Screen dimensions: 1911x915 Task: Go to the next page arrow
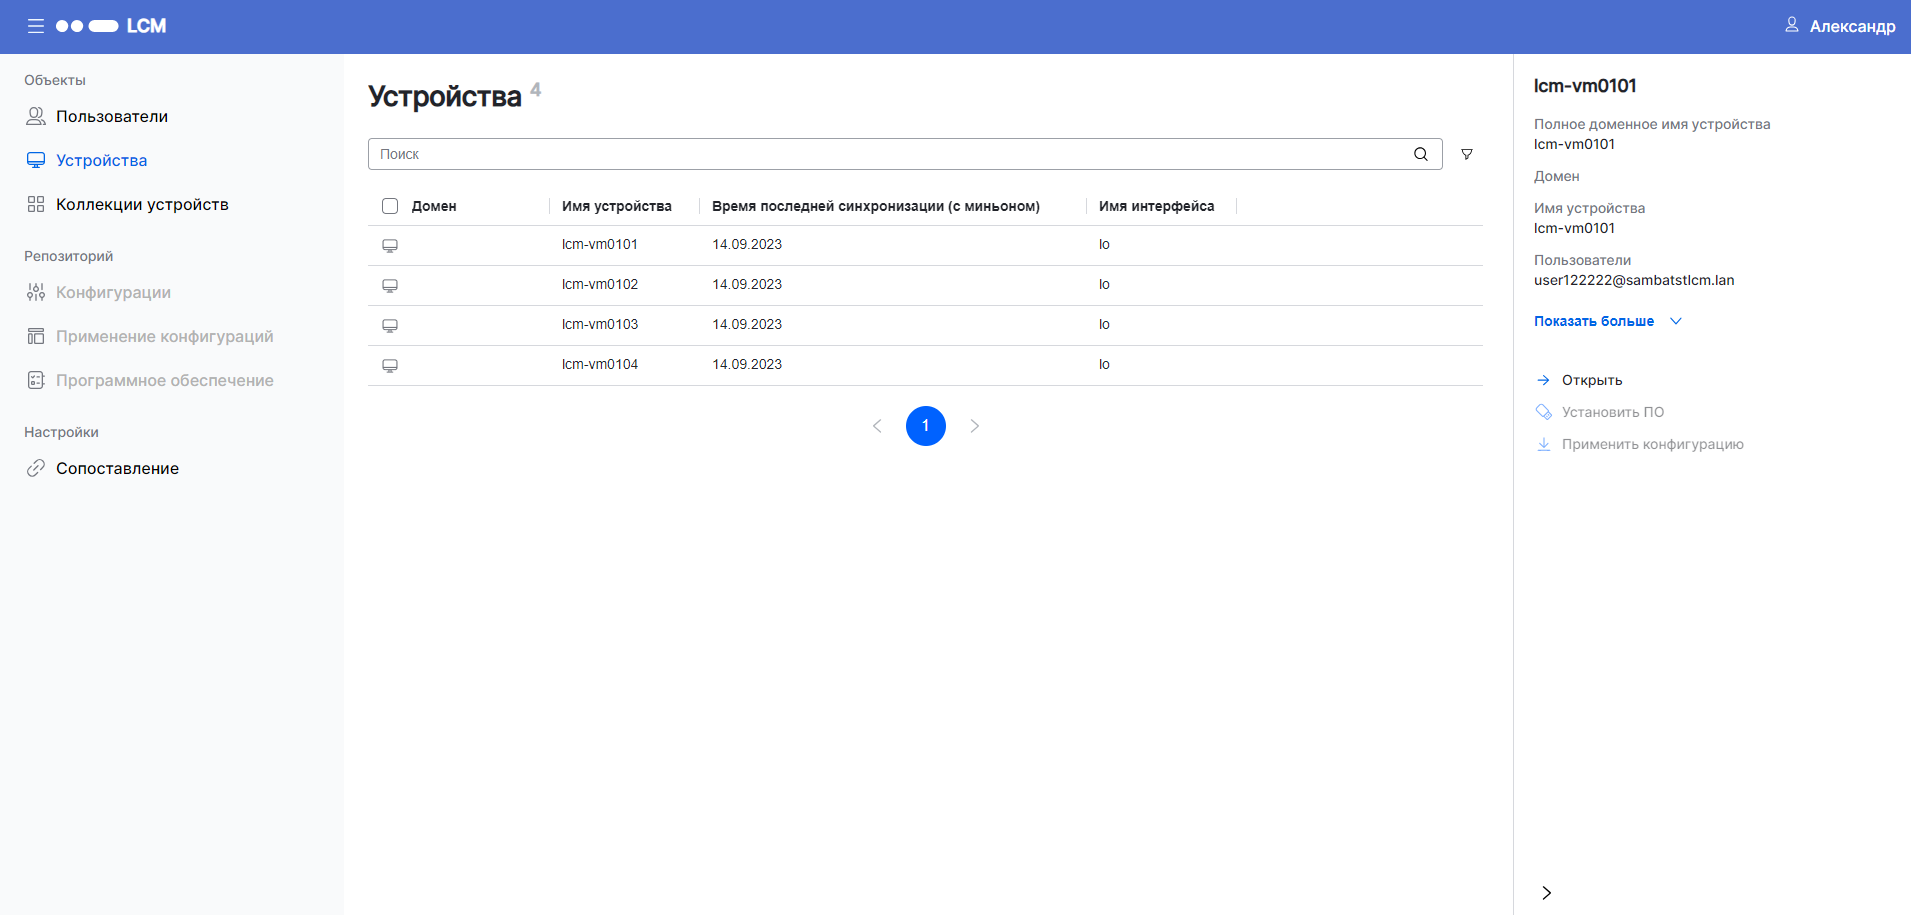coord(974,426)
